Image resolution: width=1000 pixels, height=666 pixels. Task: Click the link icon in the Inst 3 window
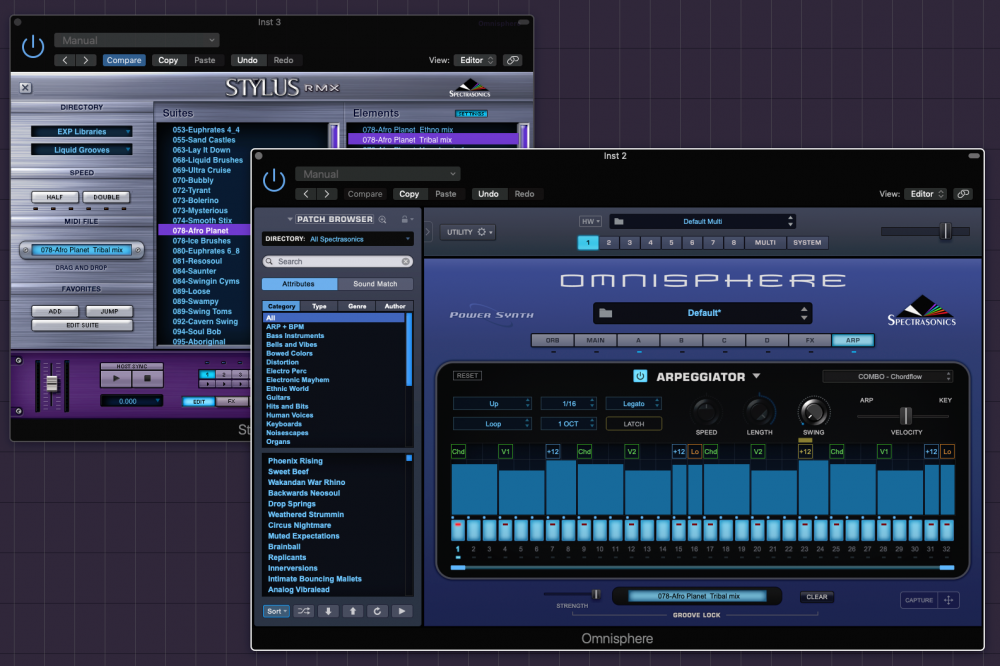[x=513, y=60]
